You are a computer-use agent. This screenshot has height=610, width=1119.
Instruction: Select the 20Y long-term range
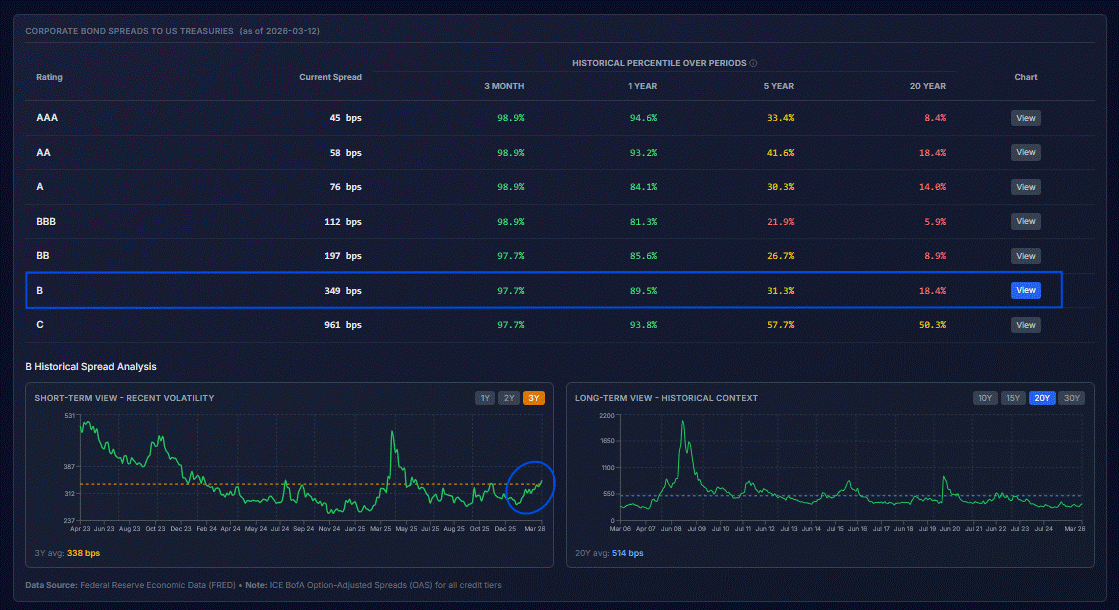coord(1042,398)
